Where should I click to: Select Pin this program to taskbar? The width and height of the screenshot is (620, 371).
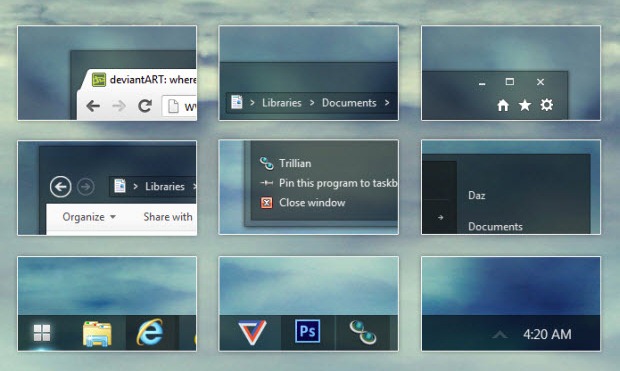point(338,183)
